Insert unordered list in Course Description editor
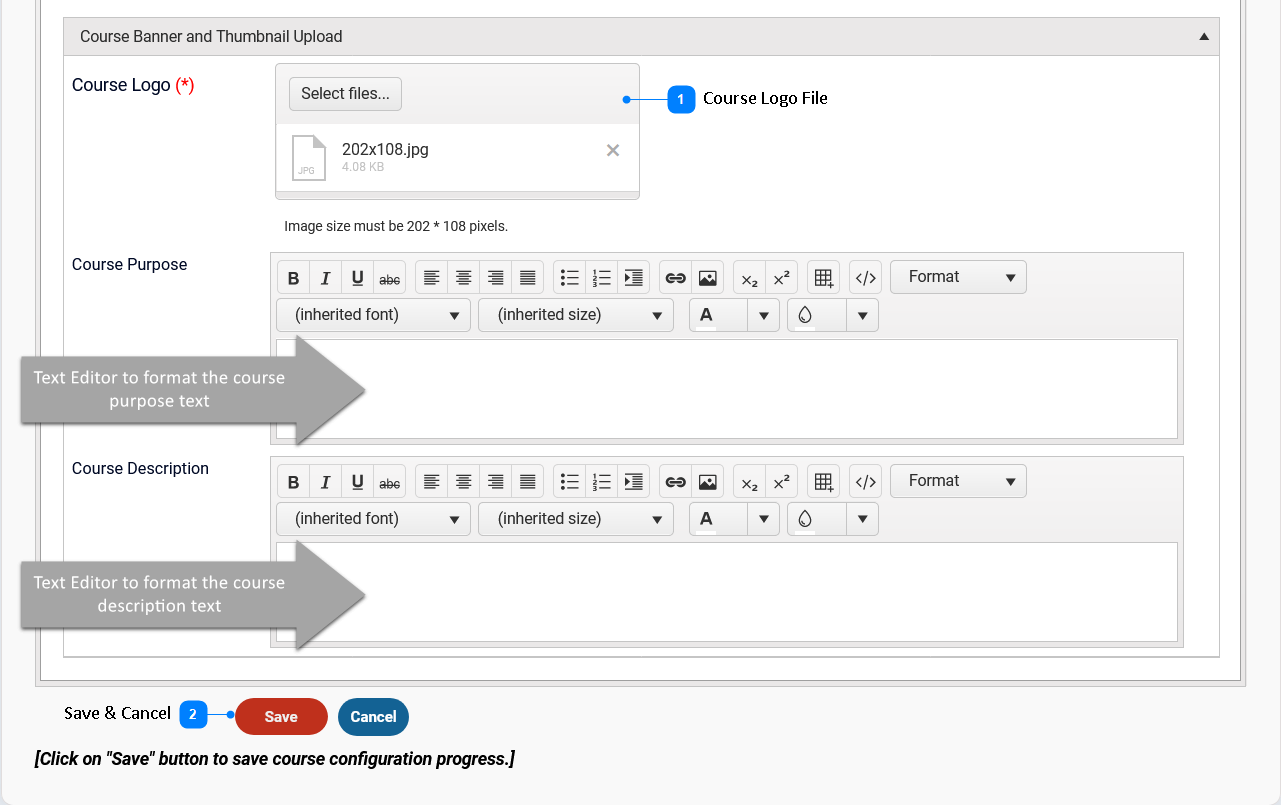The image size is (1281, 805). [569, 482]
